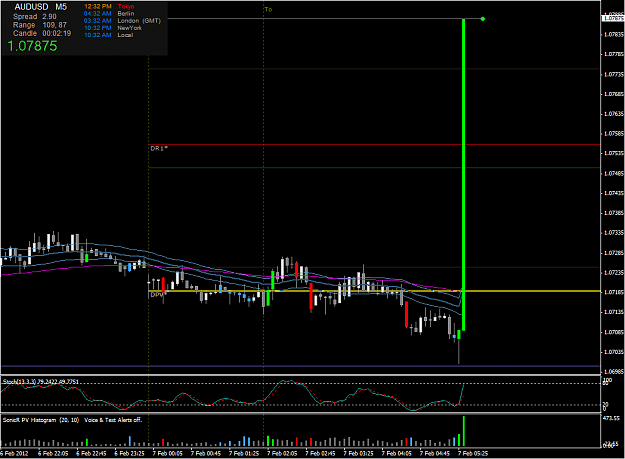The width and height of the screenshot is (625, 459).
Task: Click the 7 Feb 01:25 time label
Action: point(244,453)
